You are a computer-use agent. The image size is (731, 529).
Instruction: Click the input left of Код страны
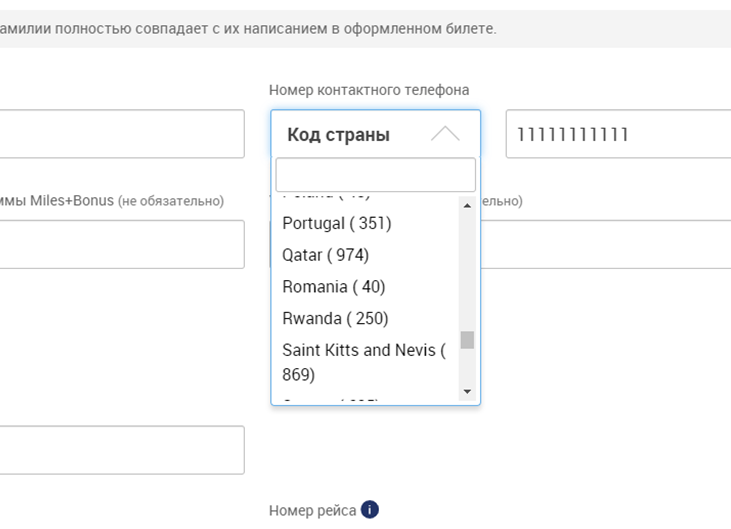pyautogui.click(x=120, y=134)
